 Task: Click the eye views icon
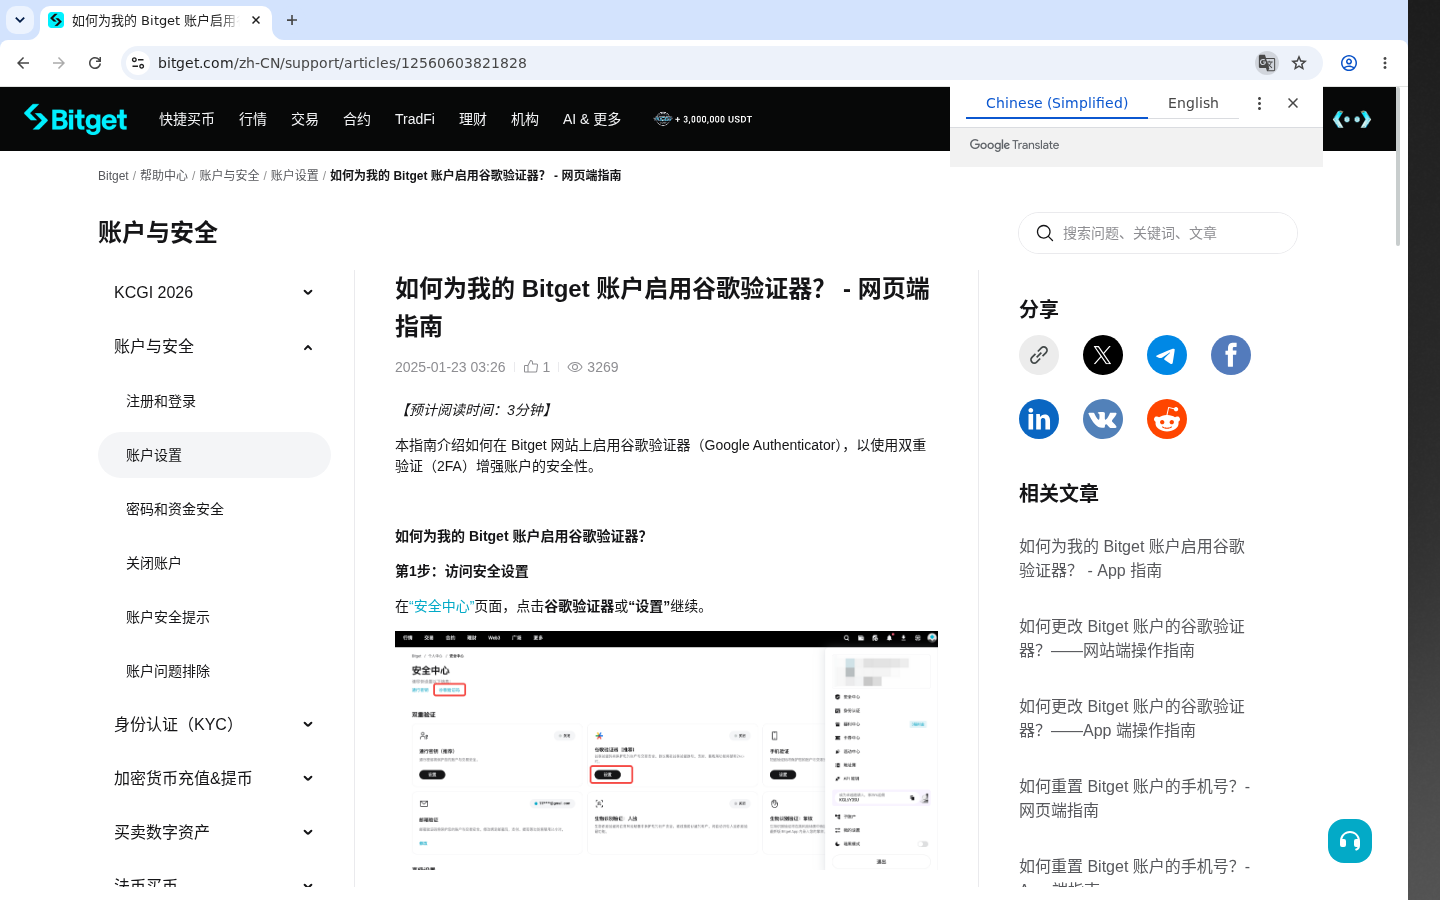575,367
